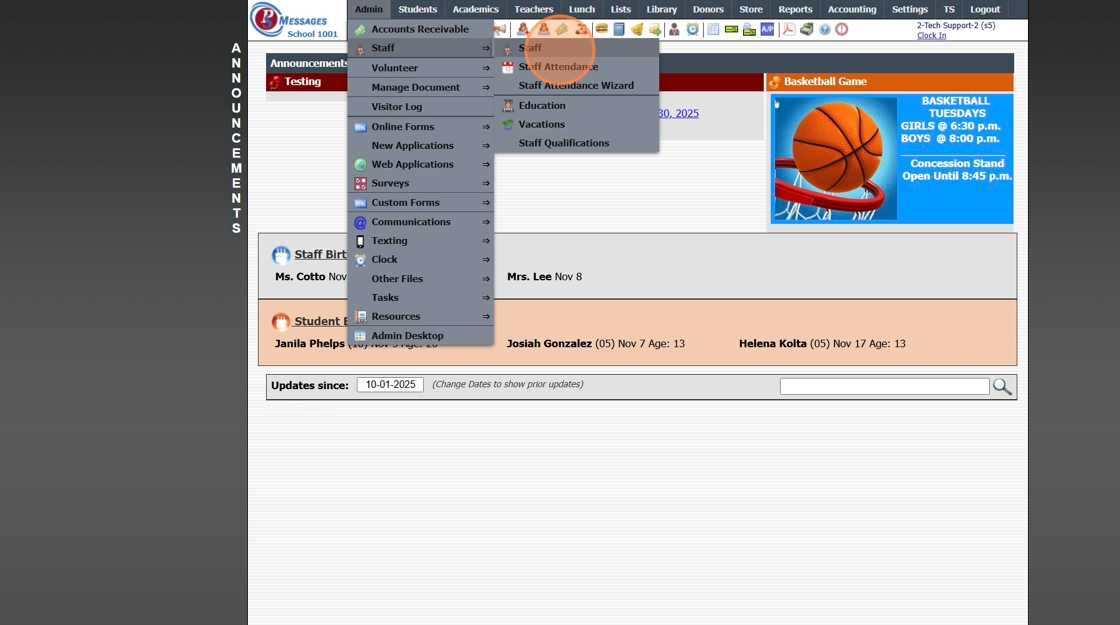This screenshot has height=625, width=1120.
Task: Open the TS menu item
Action: pyautogui.click(x=949, y=9)
